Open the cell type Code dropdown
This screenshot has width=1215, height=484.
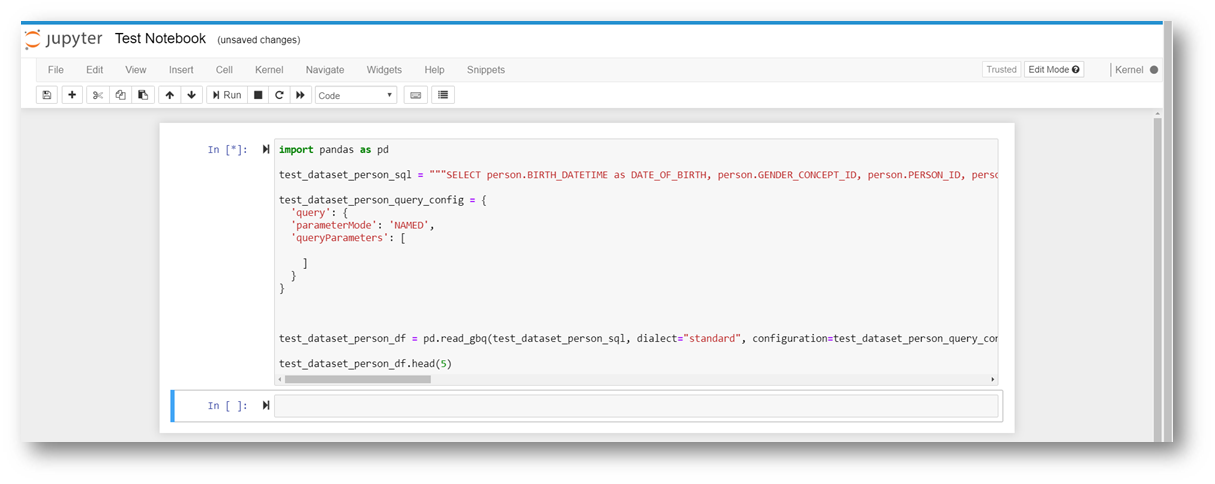point(356,95)
